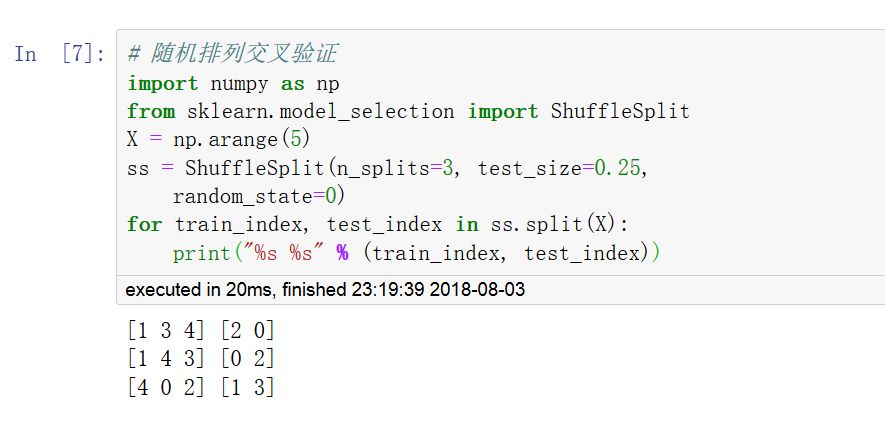
Task: Click the ss variable being assigned ShuffleSplit
Action: point(138,167)
